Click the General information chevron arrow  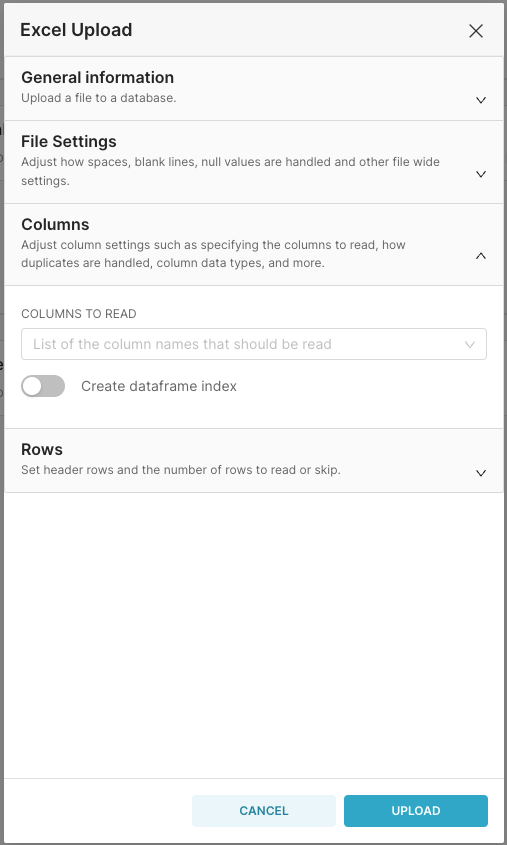click(481, 100)
